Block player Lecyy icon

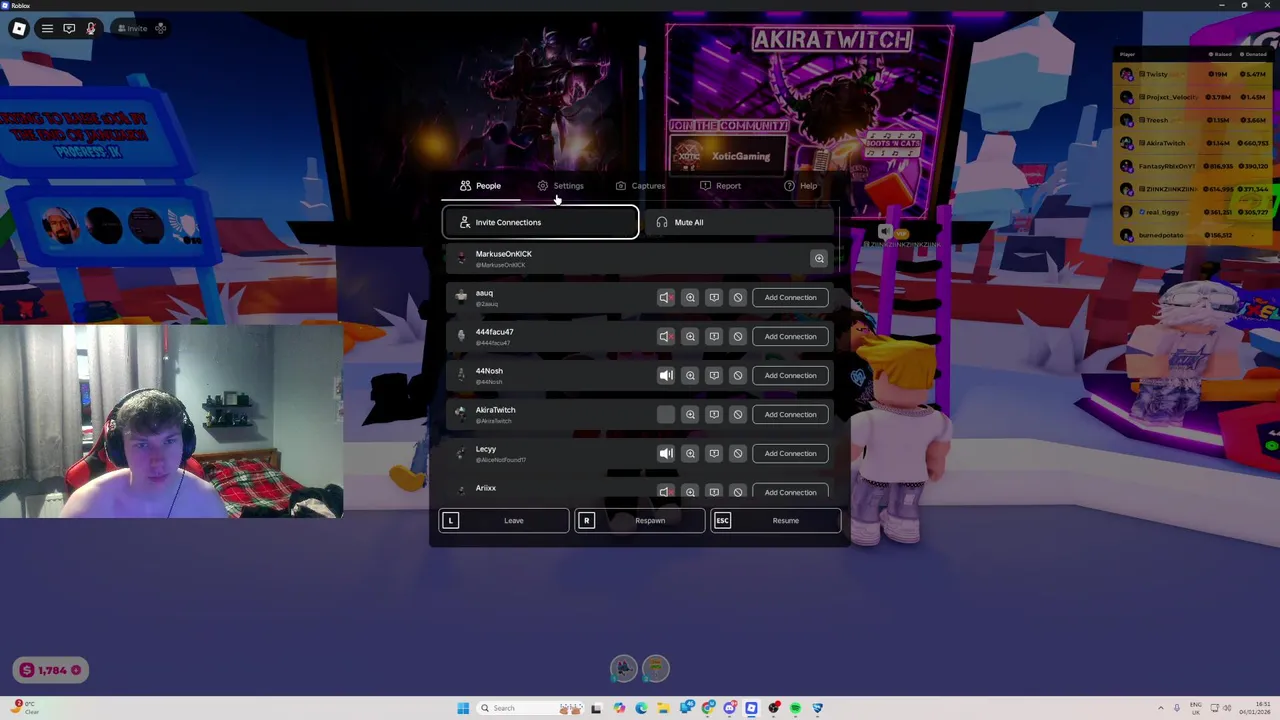[x=738, y=453]
